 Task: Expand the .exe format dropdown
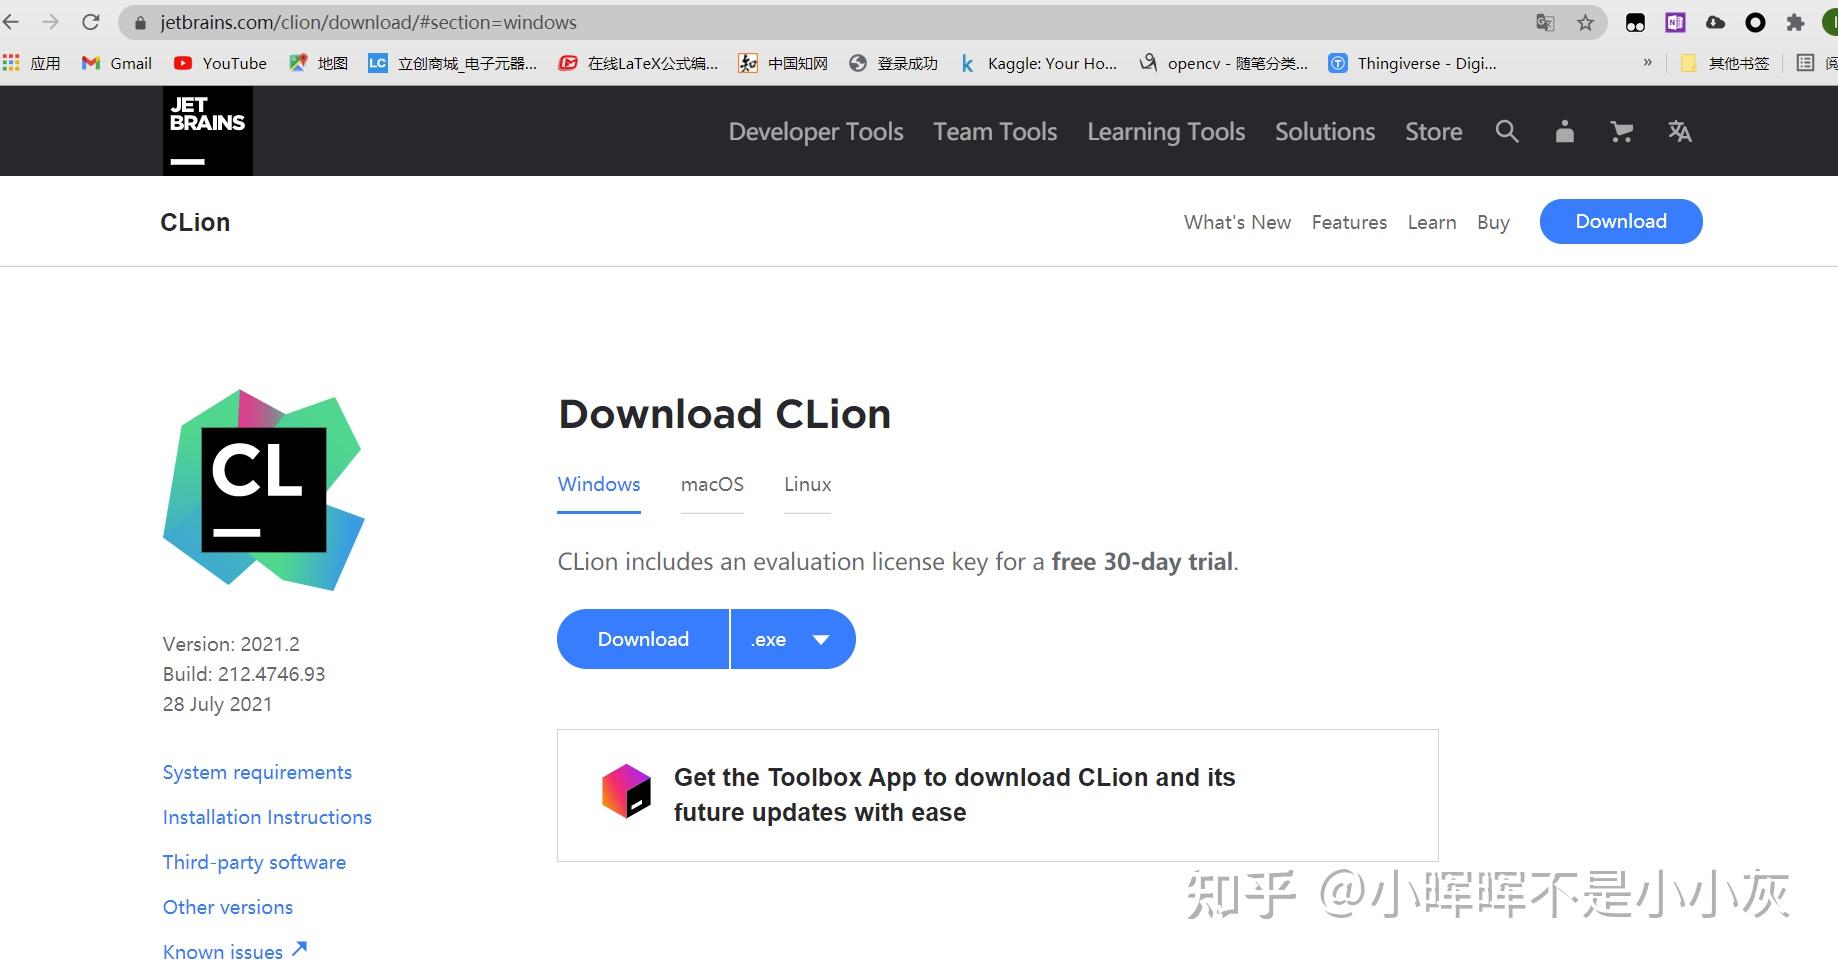click(x=792, y=639)
